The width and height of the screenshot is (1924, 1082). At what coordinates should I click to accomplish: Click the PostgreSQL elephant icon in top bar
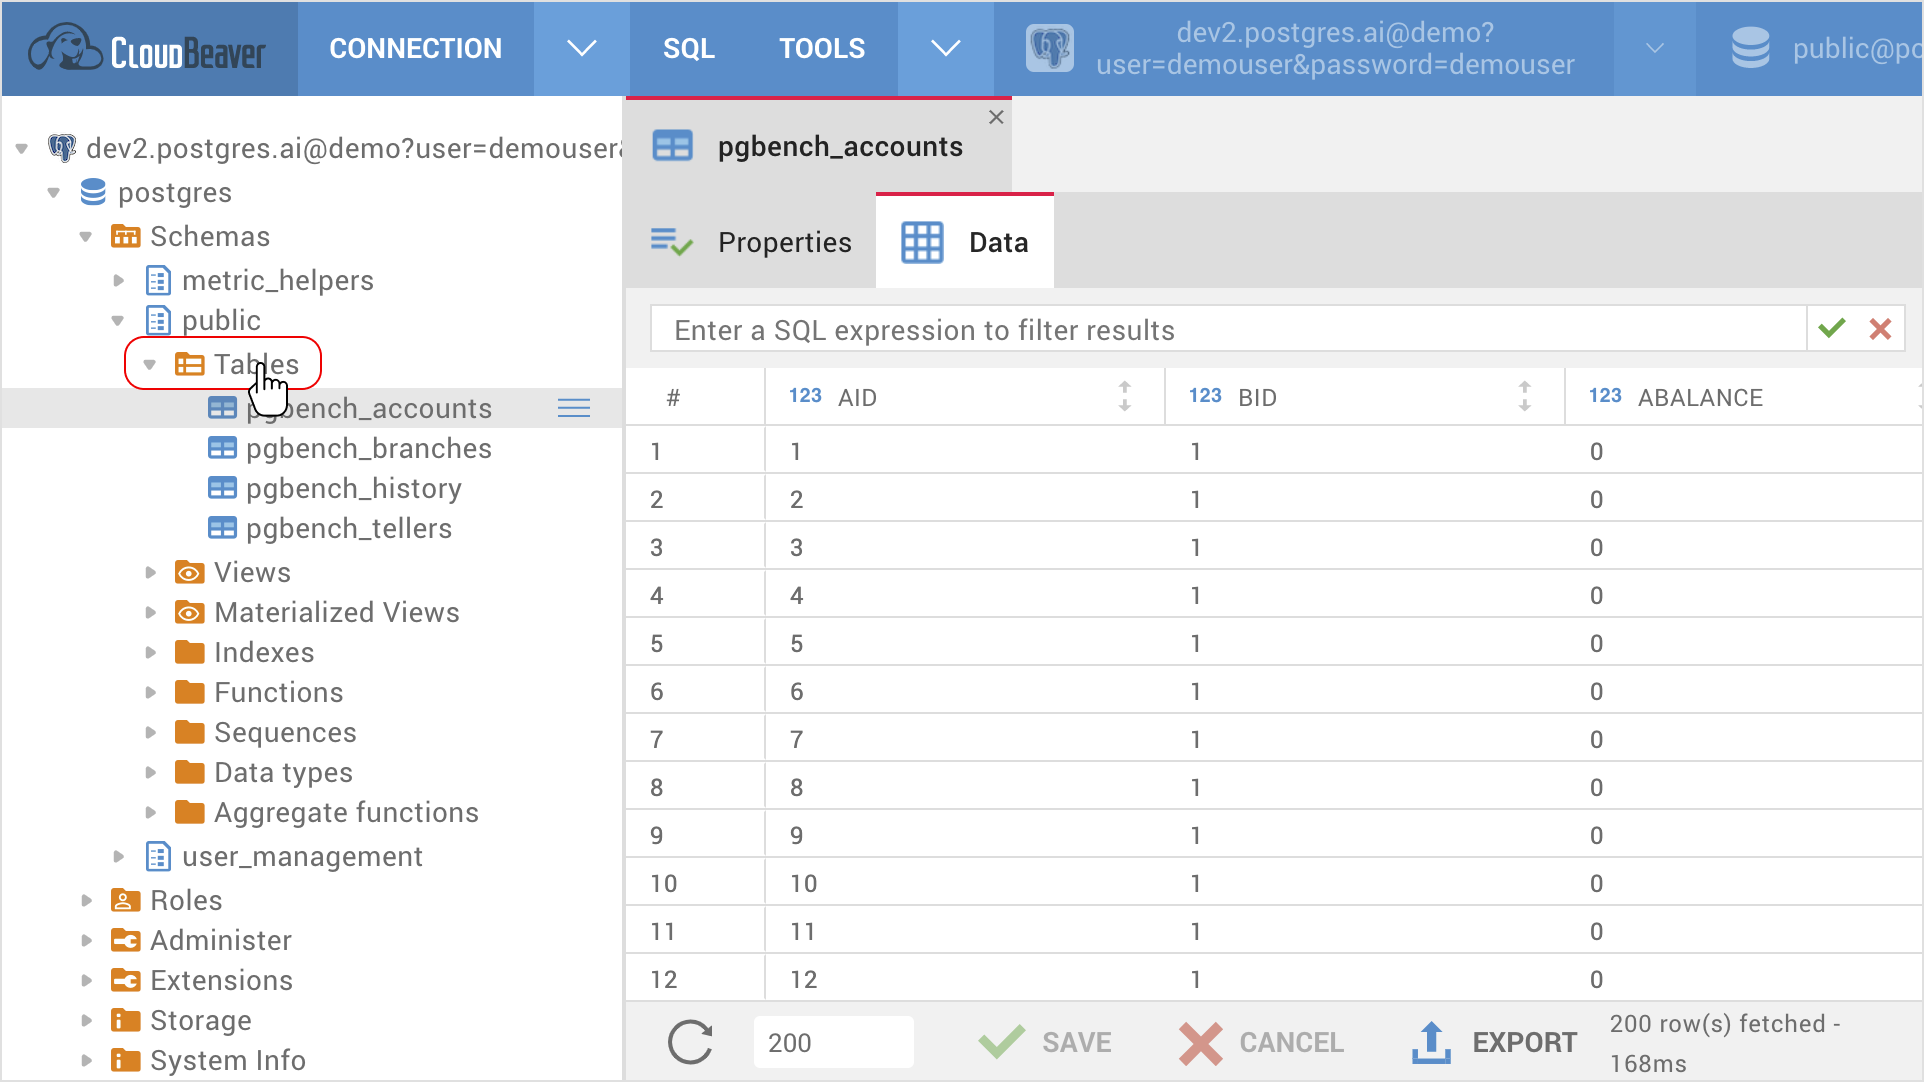click(x=1050, y=49)
